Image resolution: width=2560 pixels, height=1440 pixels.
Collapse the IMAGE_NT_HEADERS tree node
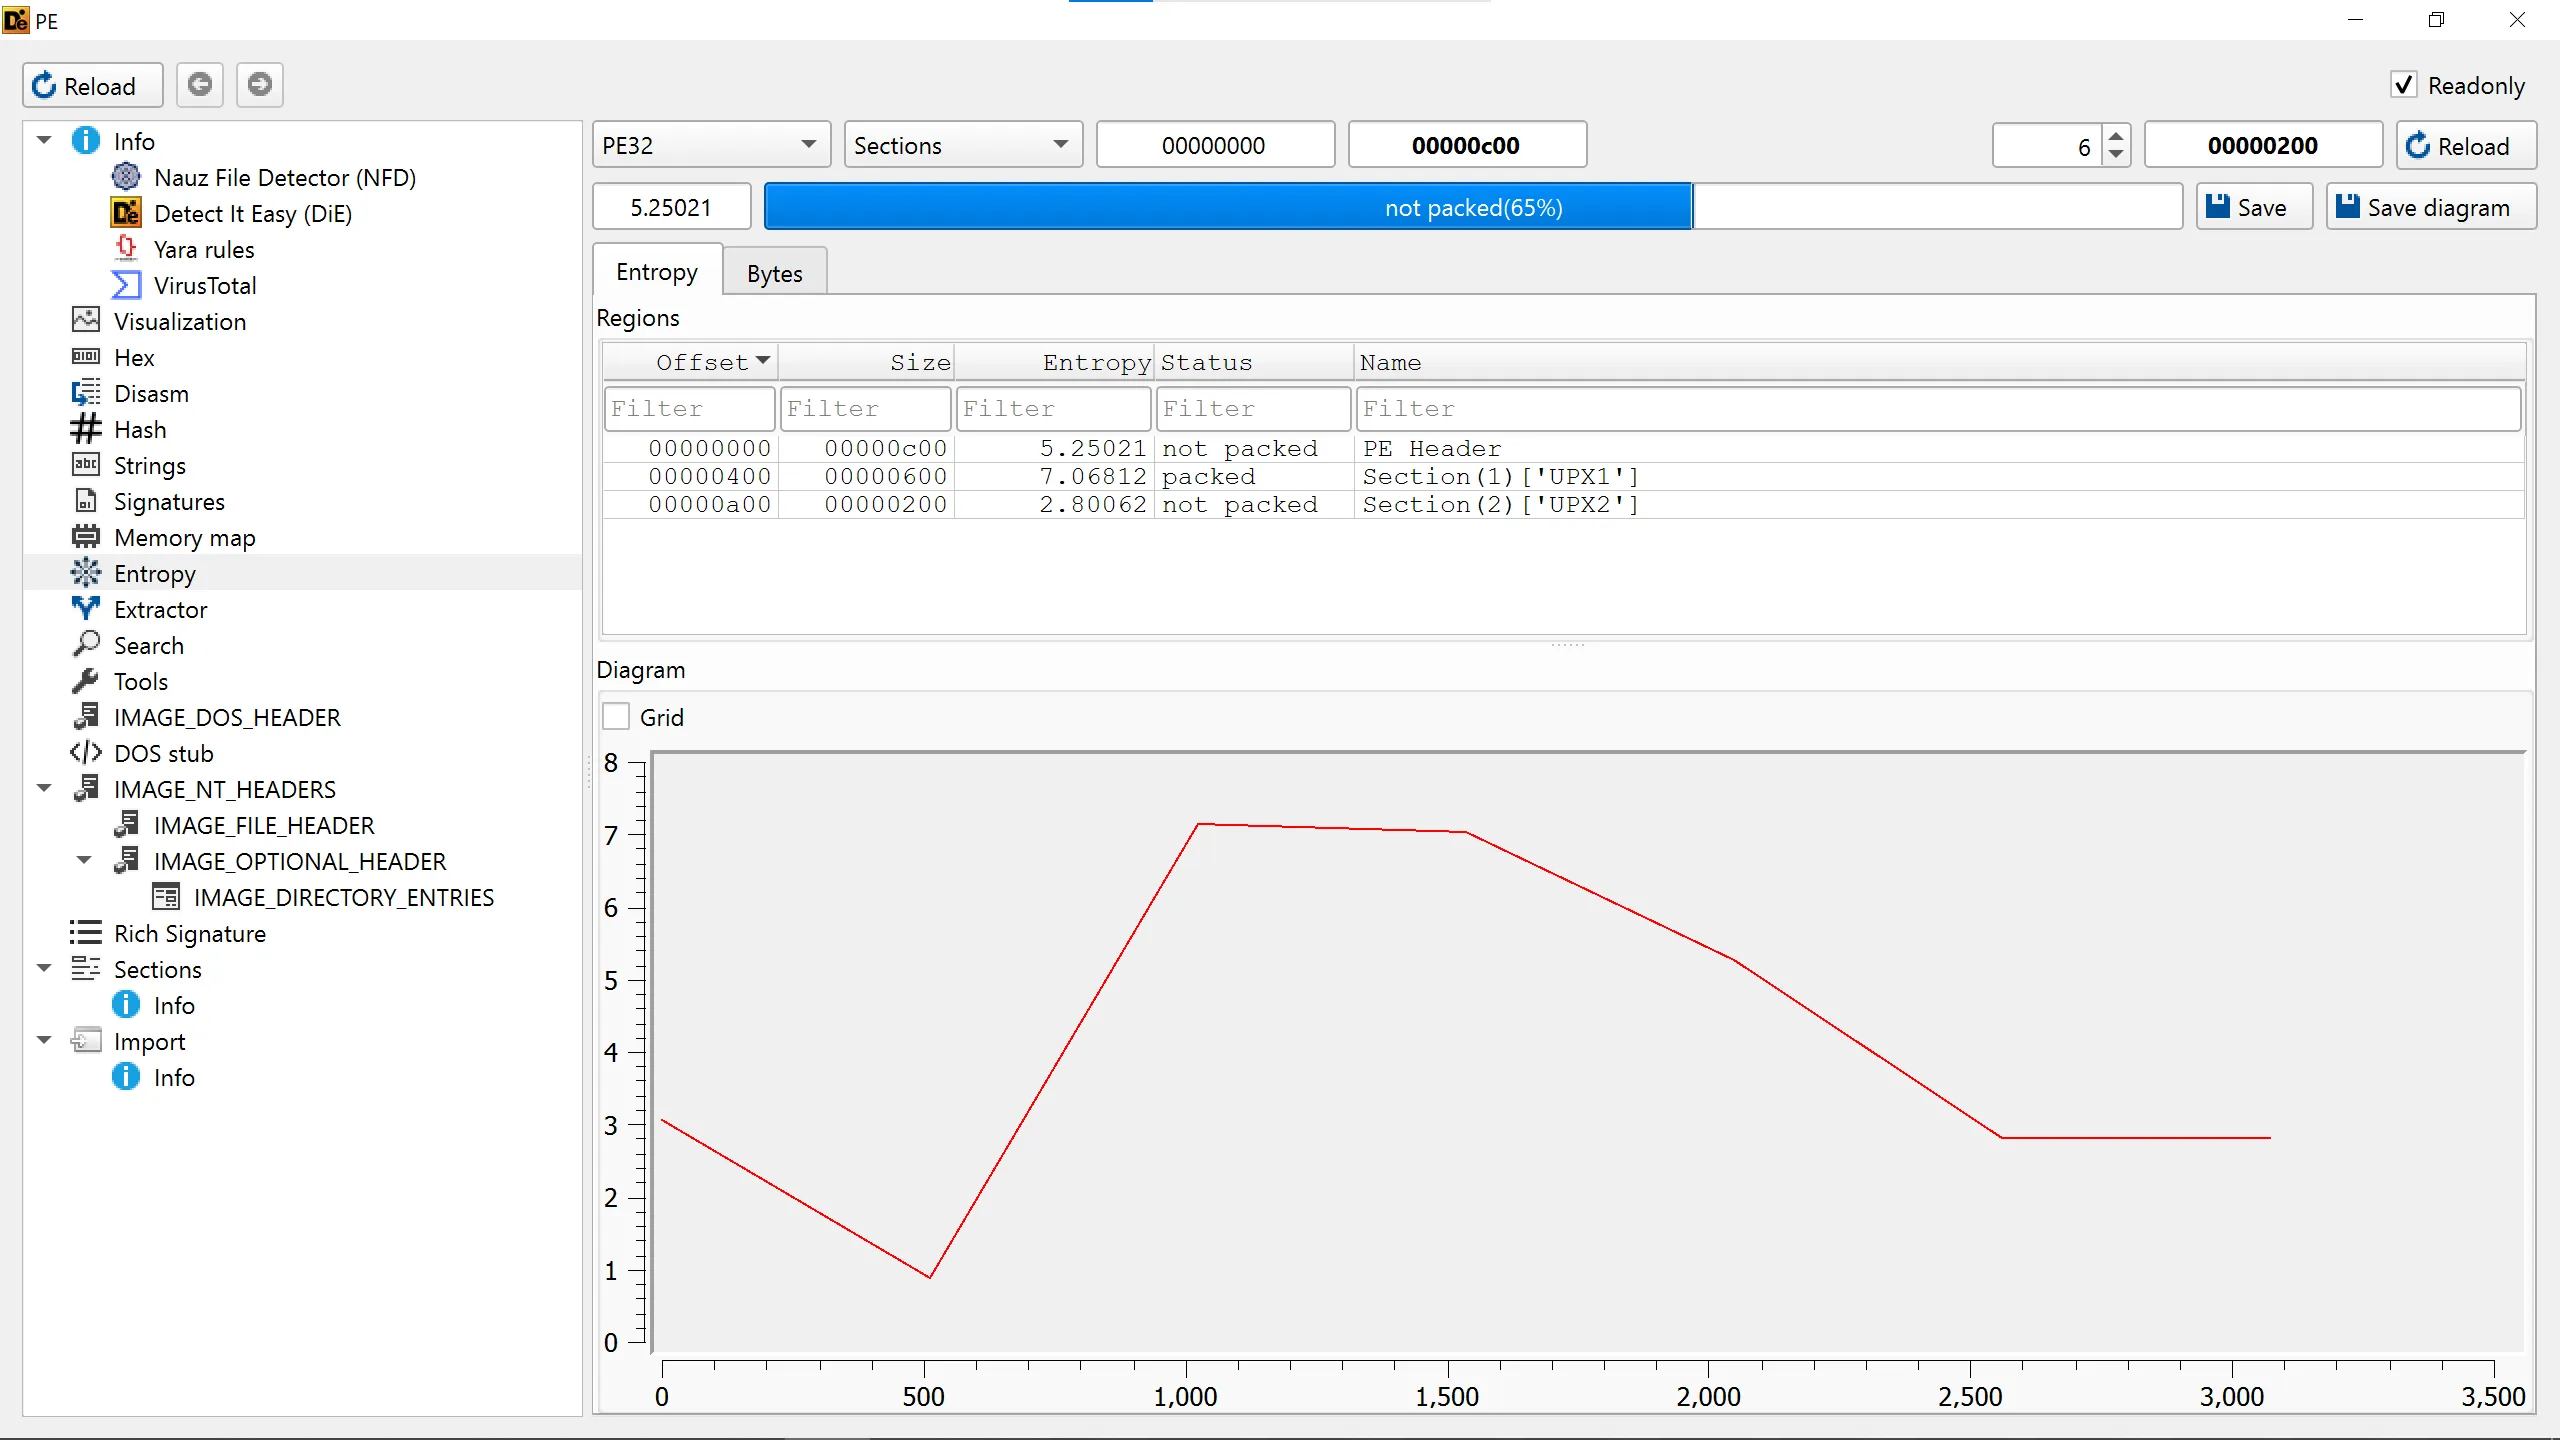[x=44, y=789]
